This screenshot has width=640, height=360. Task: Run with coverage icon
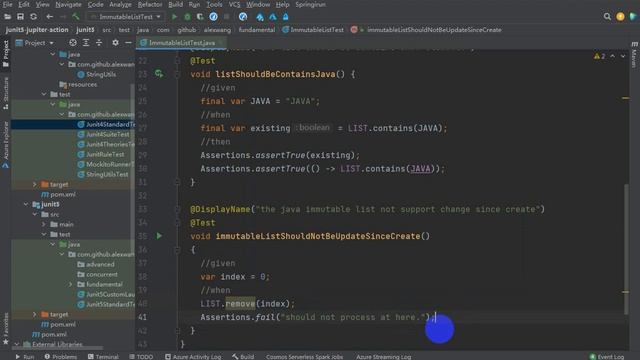[x=200, y=17]
